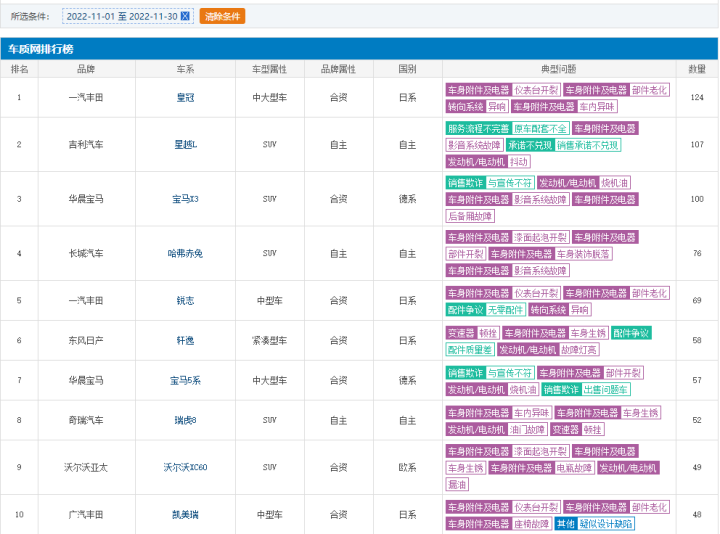
Task: Click the 配件质量差 tag in 轩逸 row
Action: click(x=470, y=350)
